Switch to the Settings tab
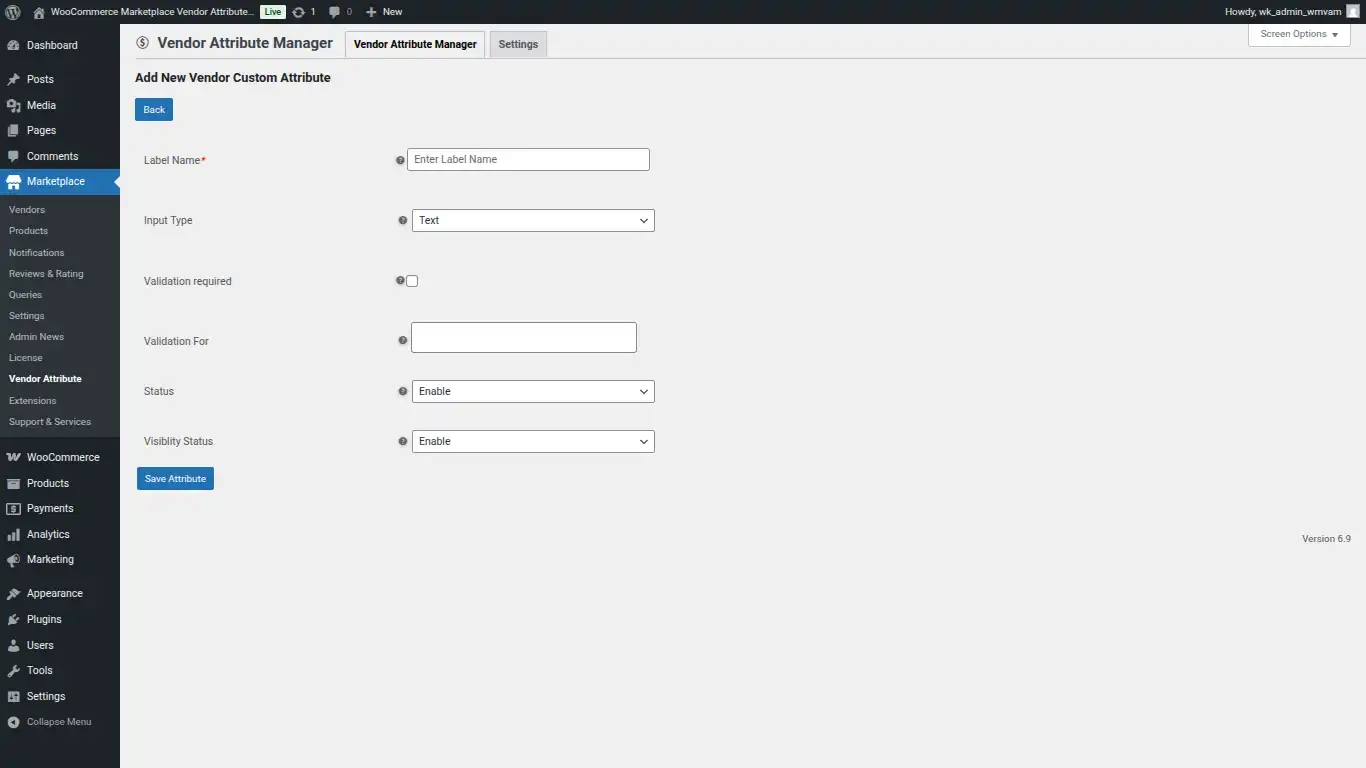1366x768 pixels. (x=517, y=44)
